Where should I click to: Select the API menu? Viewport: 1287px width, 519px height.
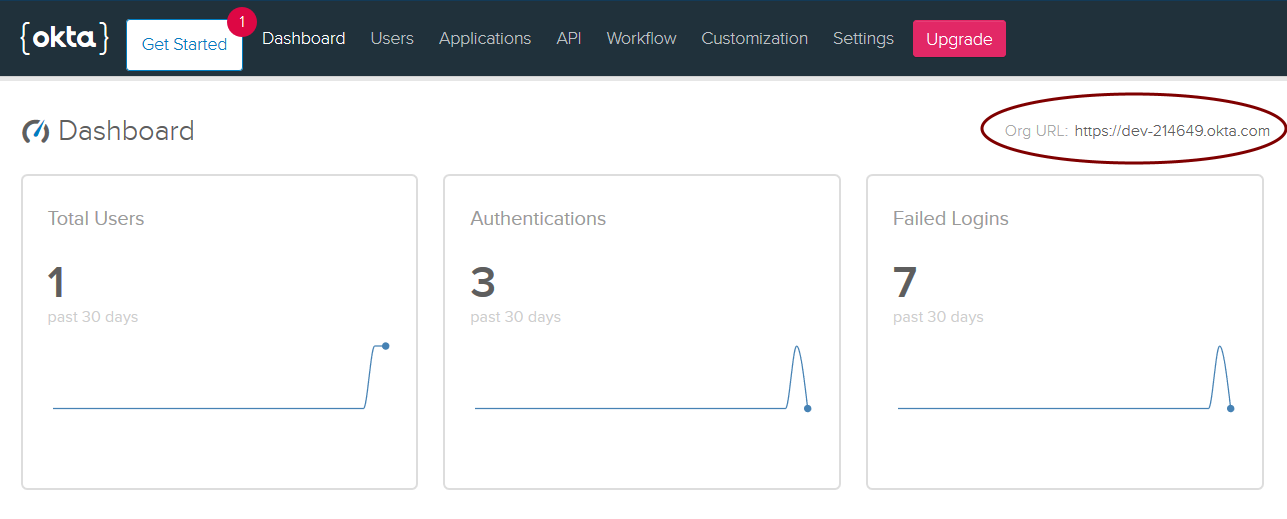[x=568, y=38]
